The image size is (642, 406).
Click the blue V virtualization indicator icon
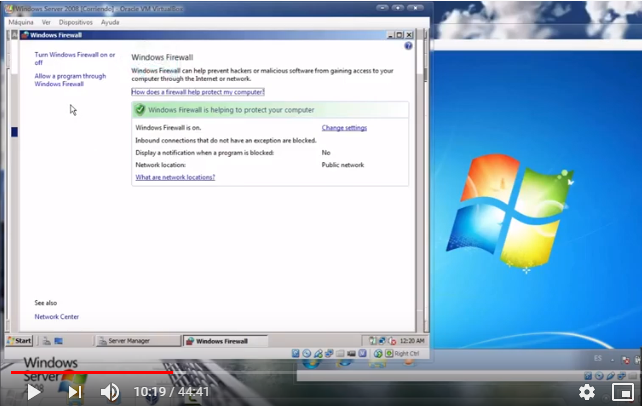tap(362, 353)
